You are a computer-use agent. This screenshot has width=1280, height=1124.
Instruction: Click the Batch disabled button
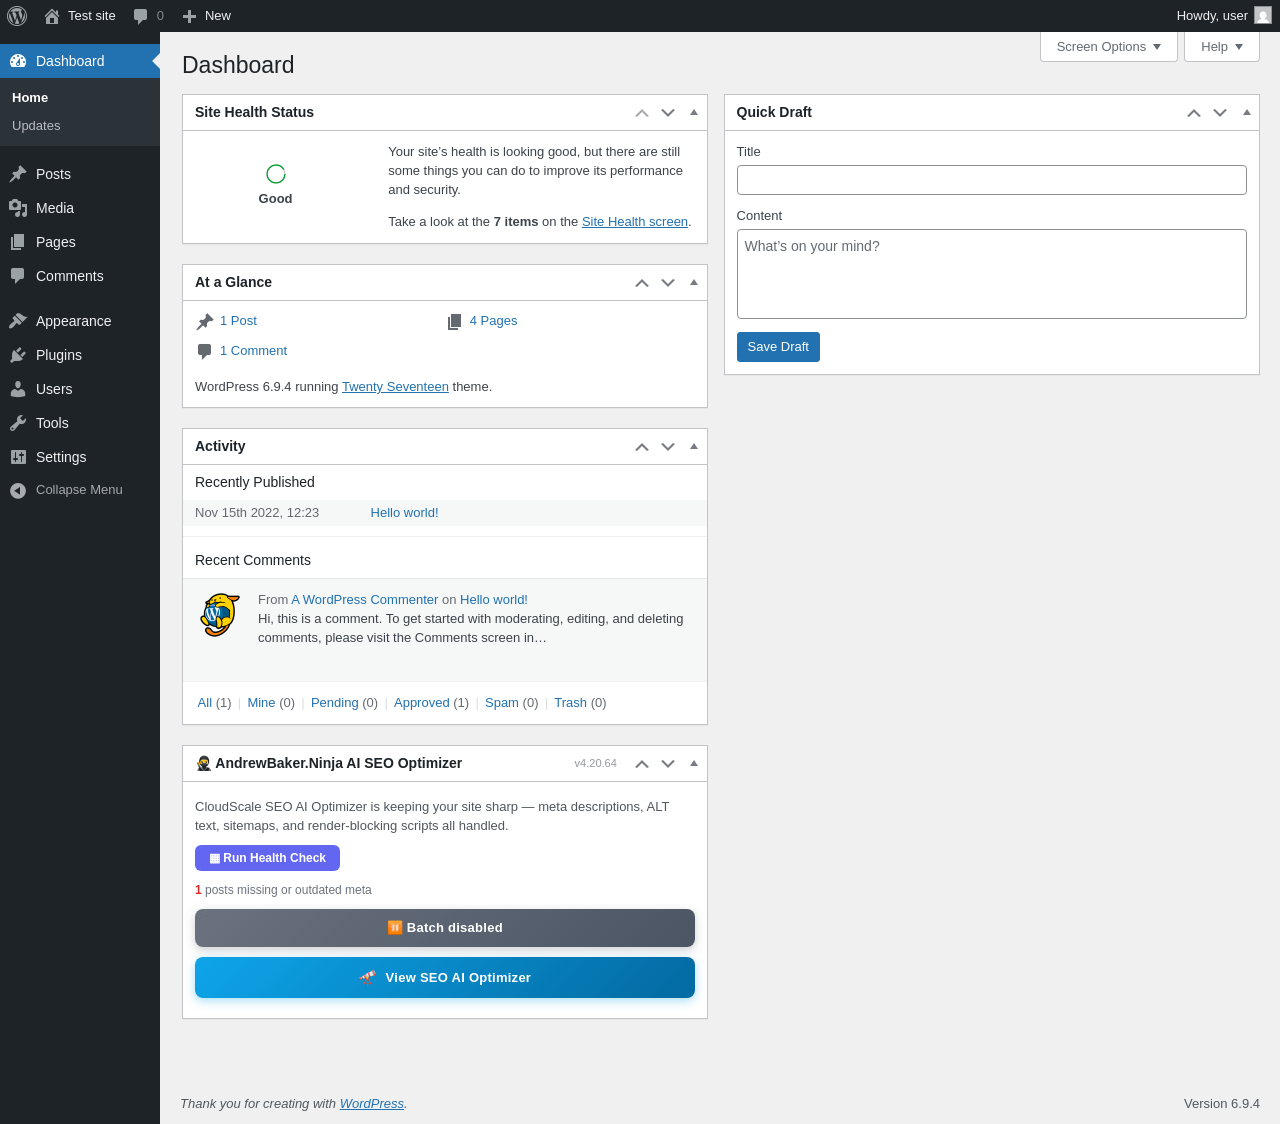[445, 928]
